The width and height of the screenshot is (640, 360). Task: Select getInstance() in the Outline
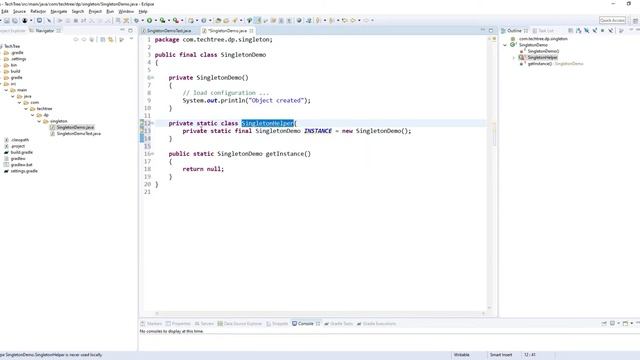coord(540,64)
